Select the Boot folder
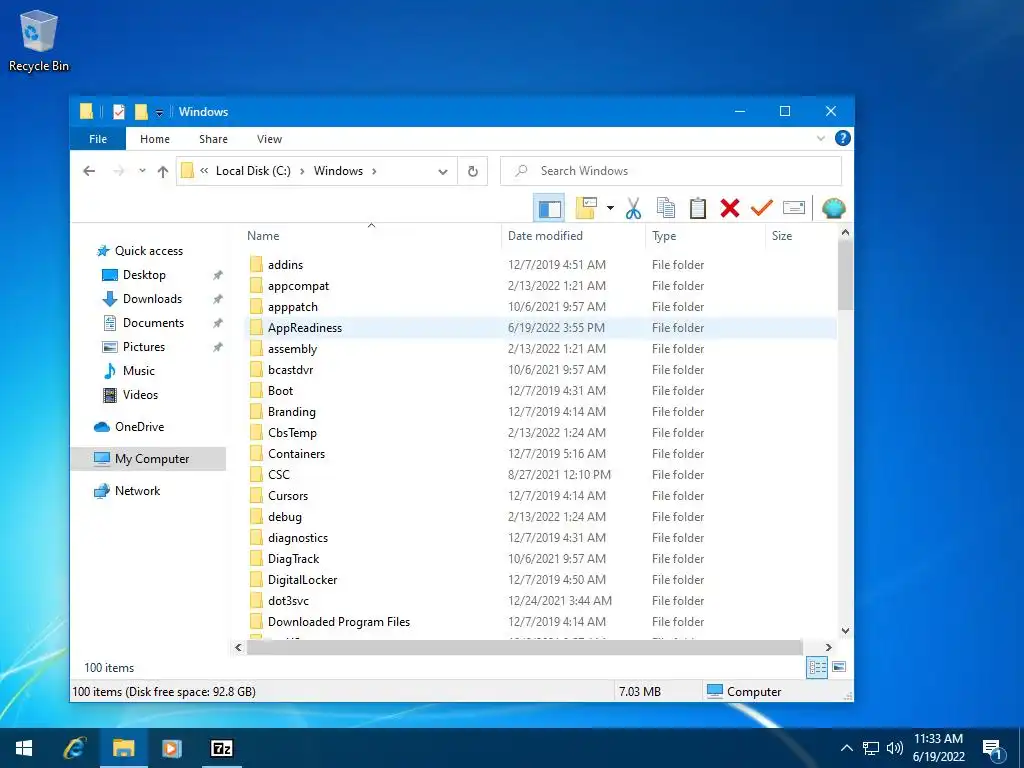The height and width of the screenshot is (768, 1024). click(x=280, y=391)
